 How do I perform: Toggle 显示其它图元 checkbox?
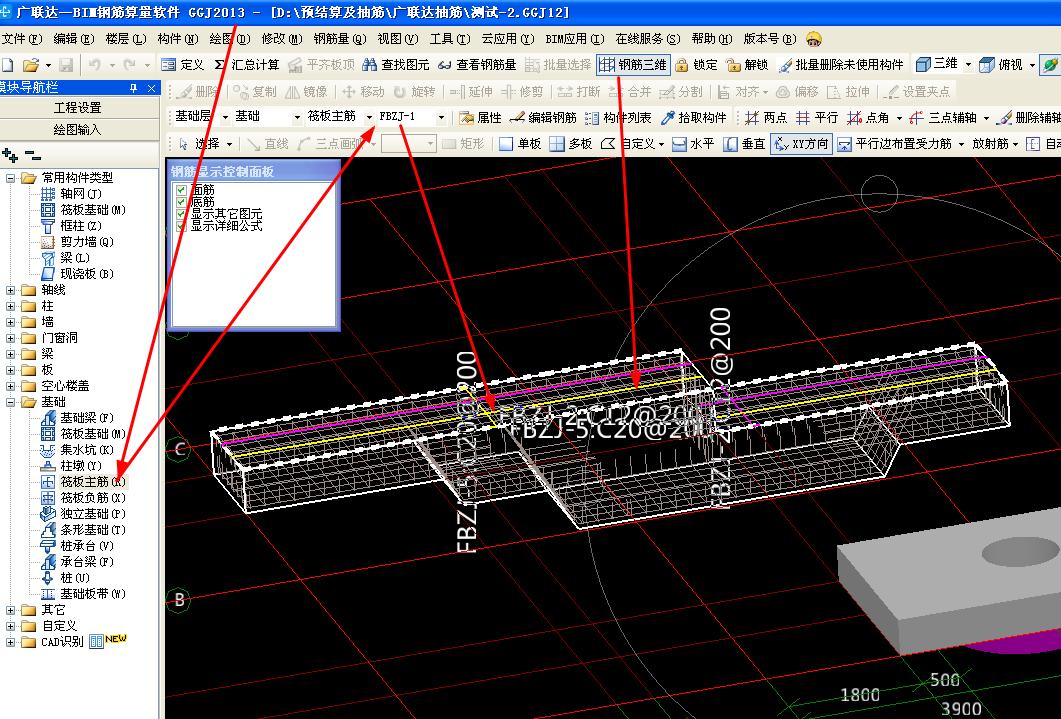[x=181, y=214]
